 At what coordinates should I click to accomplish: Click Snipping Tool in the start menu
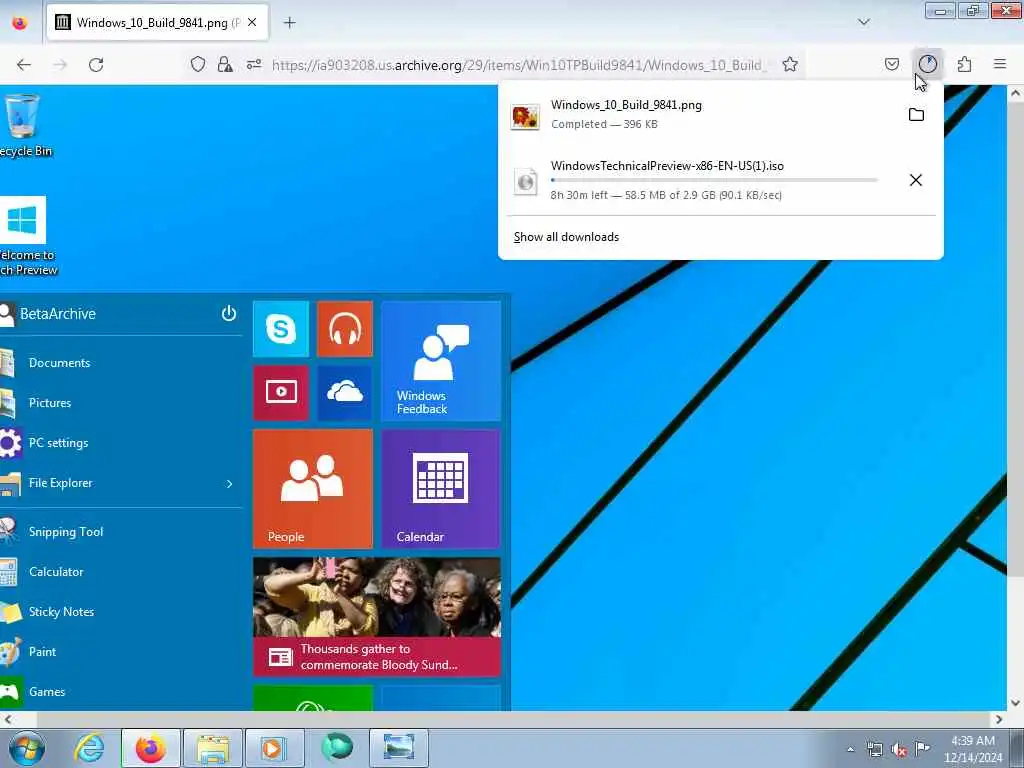pyautogui.click(x=66, y=532)
